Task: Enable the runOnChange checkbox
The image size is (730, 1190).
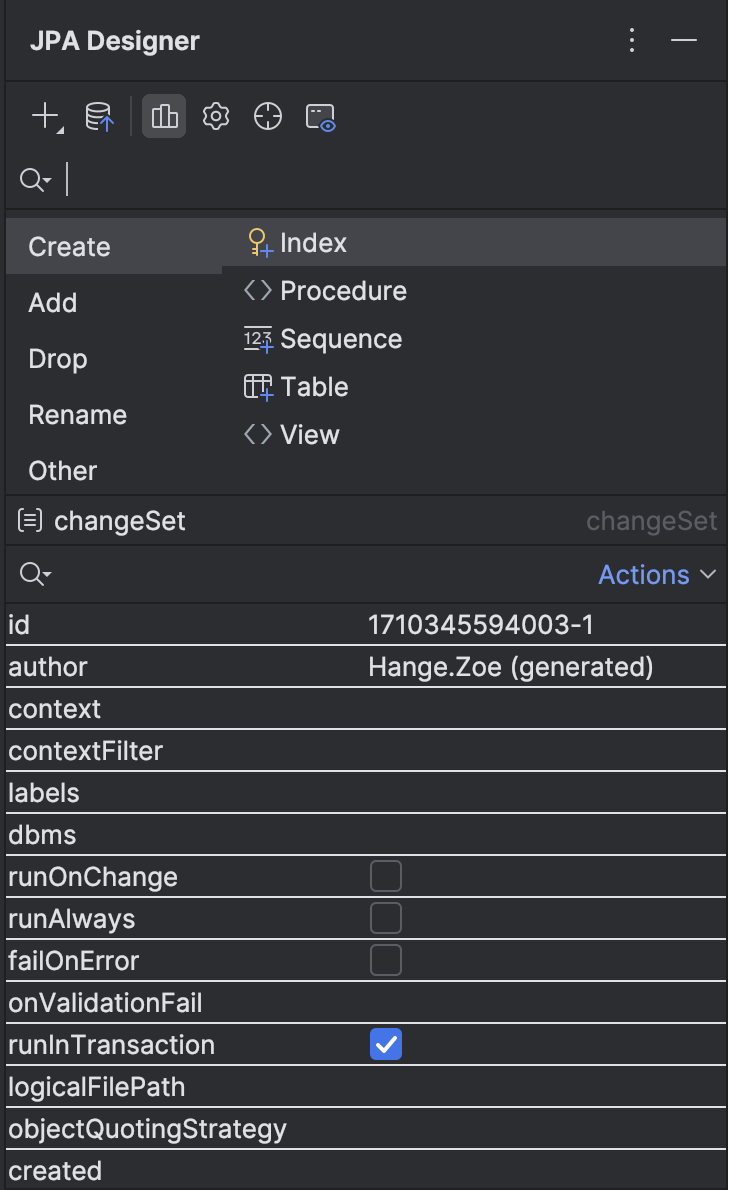Action: coord(385,876)
